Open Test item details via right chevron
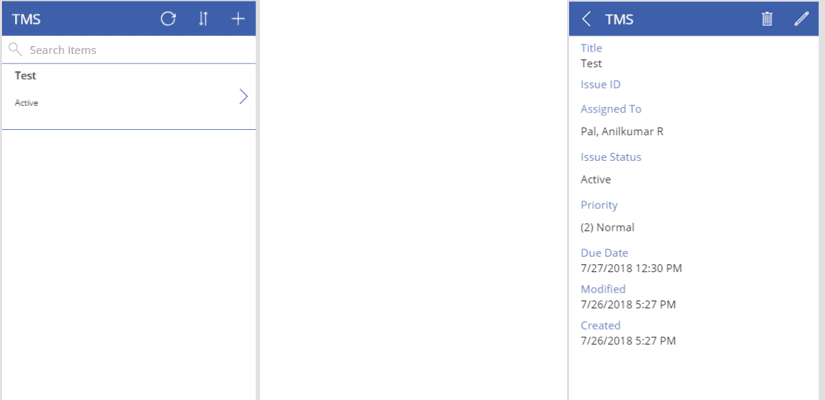This screenshot has width=825, height=400. 243,96
